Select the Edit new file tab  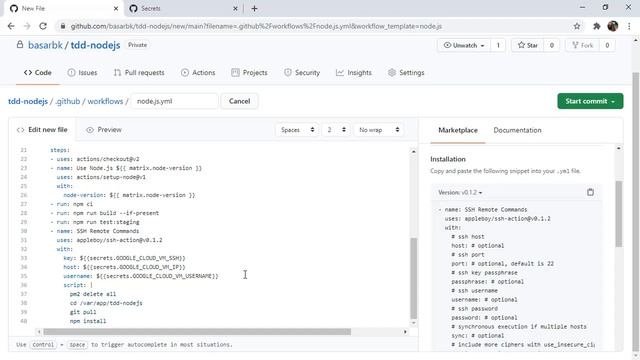click(42, 130)
